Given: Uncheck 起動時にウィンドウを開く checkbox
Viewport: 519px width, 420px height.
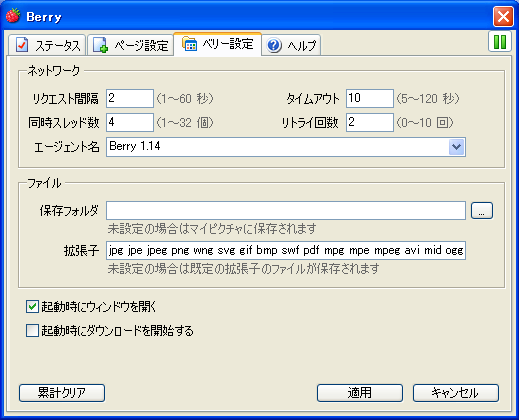Looking at the screenshot, I should (32, 307).
